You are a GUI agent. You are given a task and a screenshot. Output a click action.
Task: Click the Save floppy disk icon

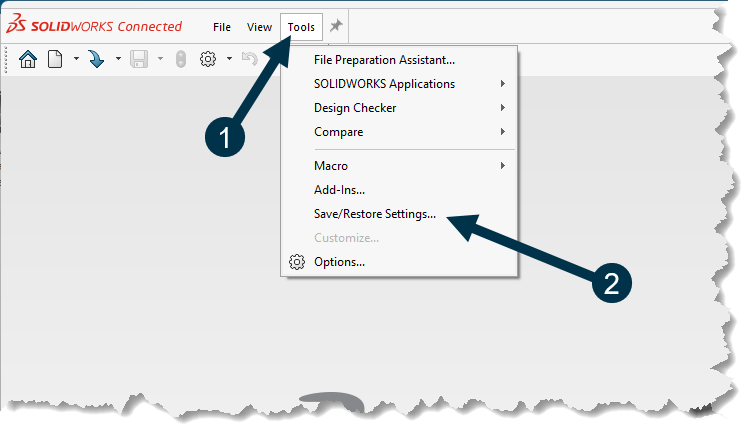coord(139,59)
